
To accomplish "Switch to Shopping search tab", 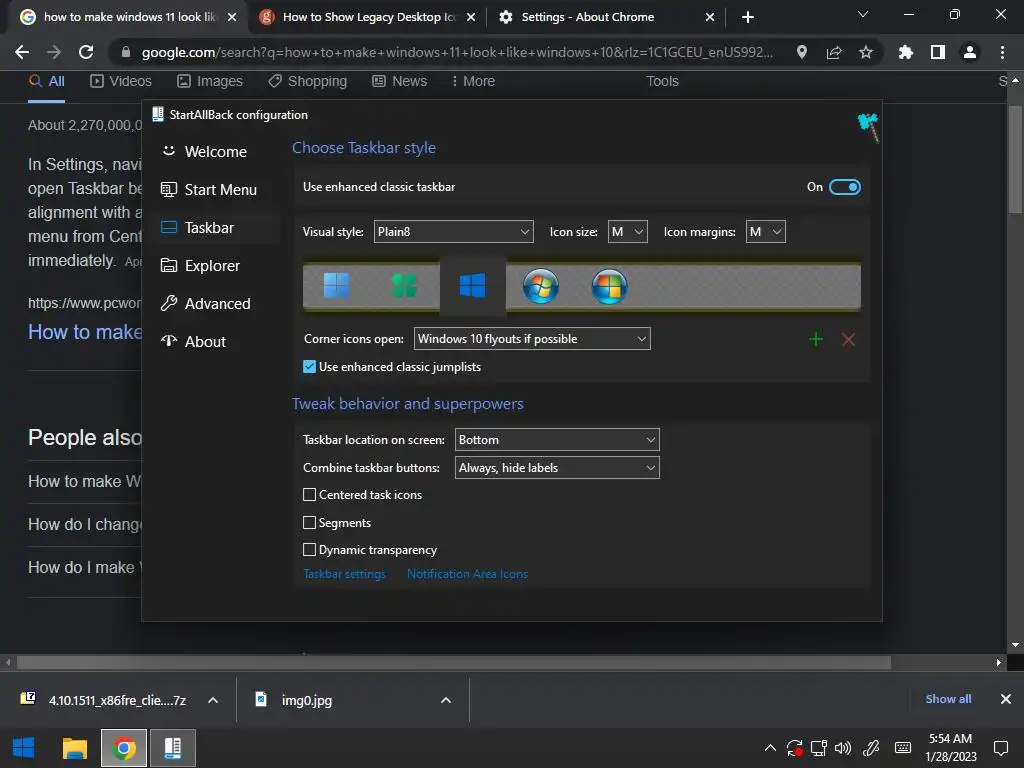I will (308, 81).
